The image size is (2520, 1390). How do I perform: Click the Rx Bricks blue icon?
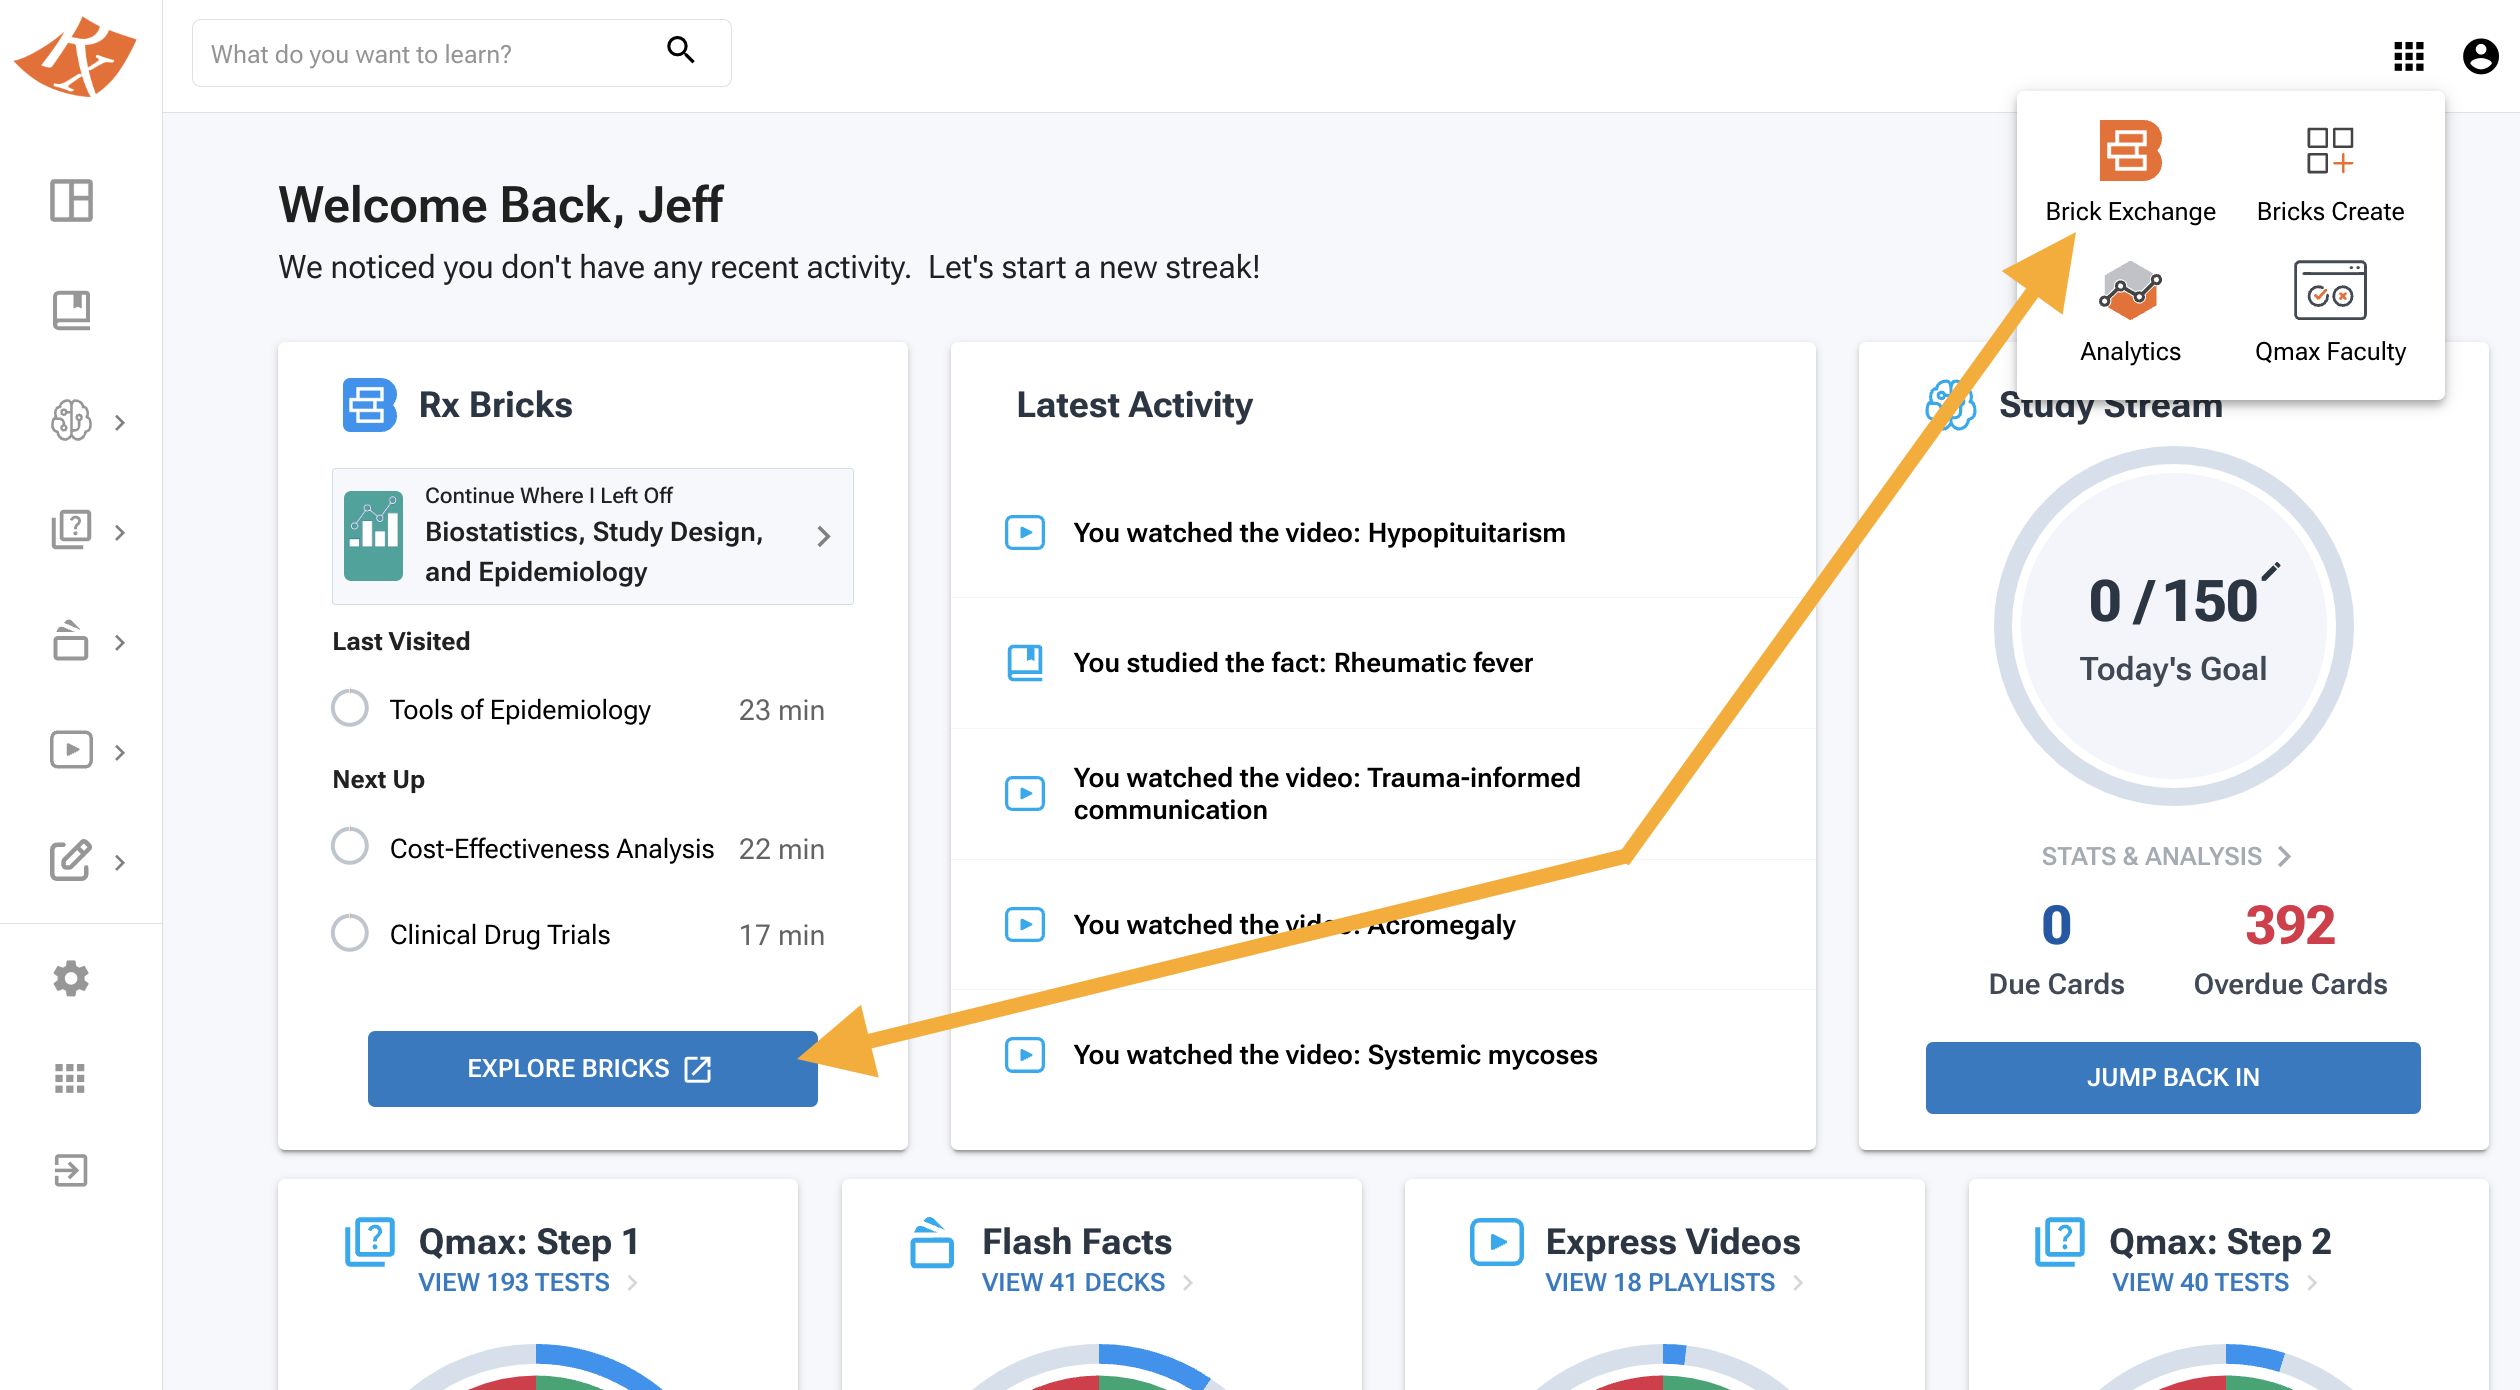coord(369,405)
